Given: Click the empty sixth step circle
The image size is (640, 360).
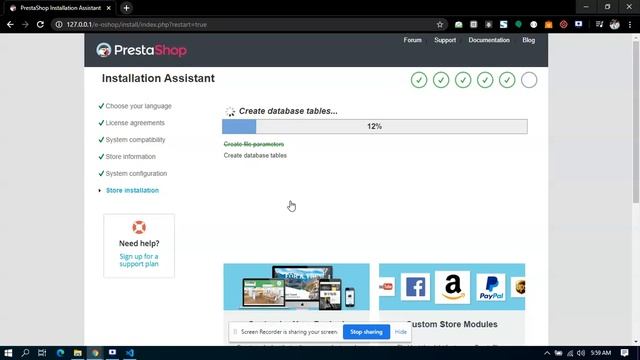Looking at the screenshot, I should [529, 80].
